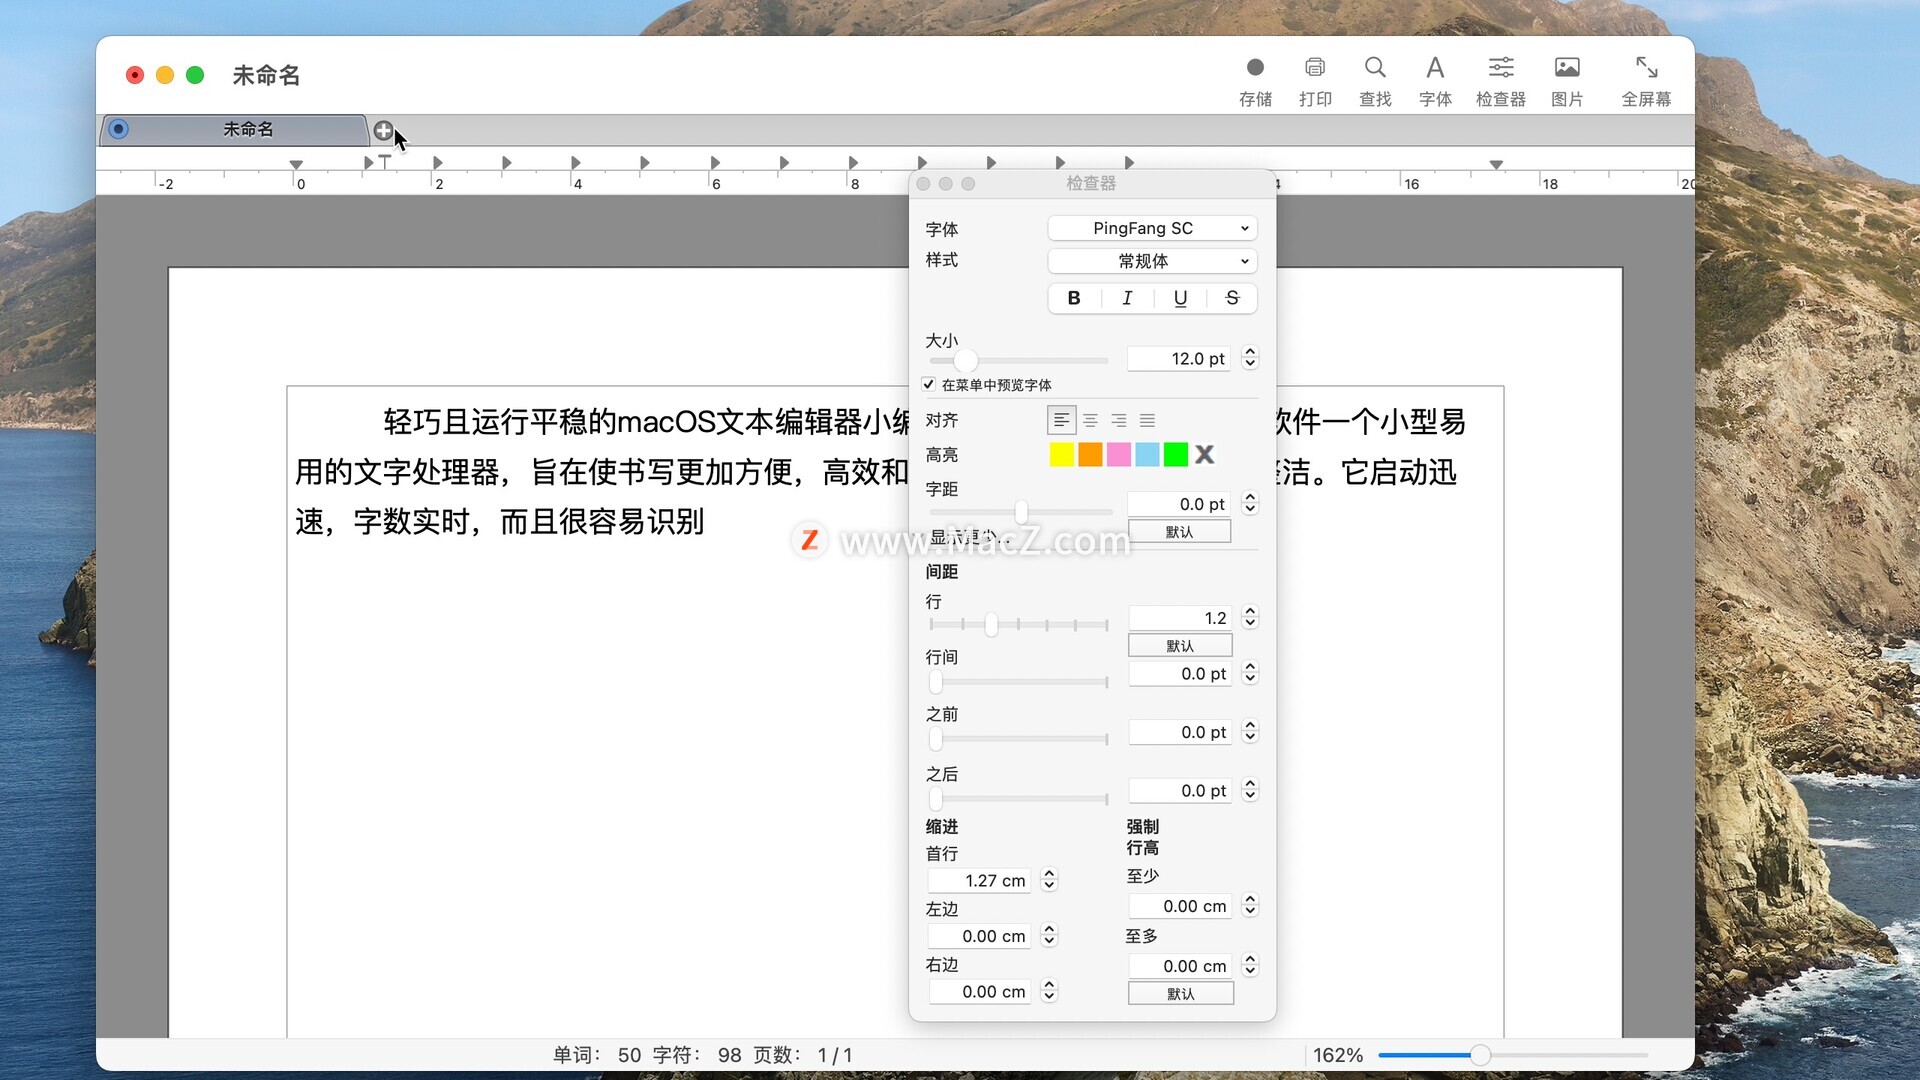Enter full screen via 全屏幕 icon
The height and width of the screenshot is (1080, 1920).
tap(1646, 68)
